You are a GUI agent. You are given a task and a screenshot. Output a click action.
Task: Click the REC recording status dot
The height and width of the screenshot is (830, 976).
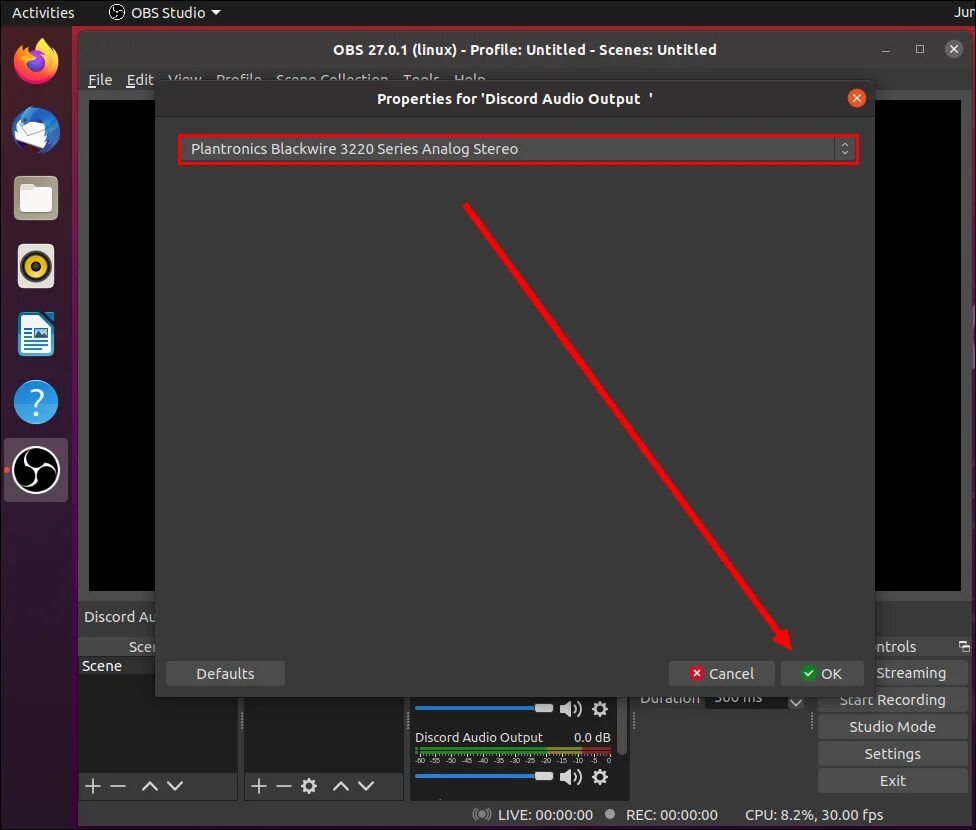click(610, 814)
